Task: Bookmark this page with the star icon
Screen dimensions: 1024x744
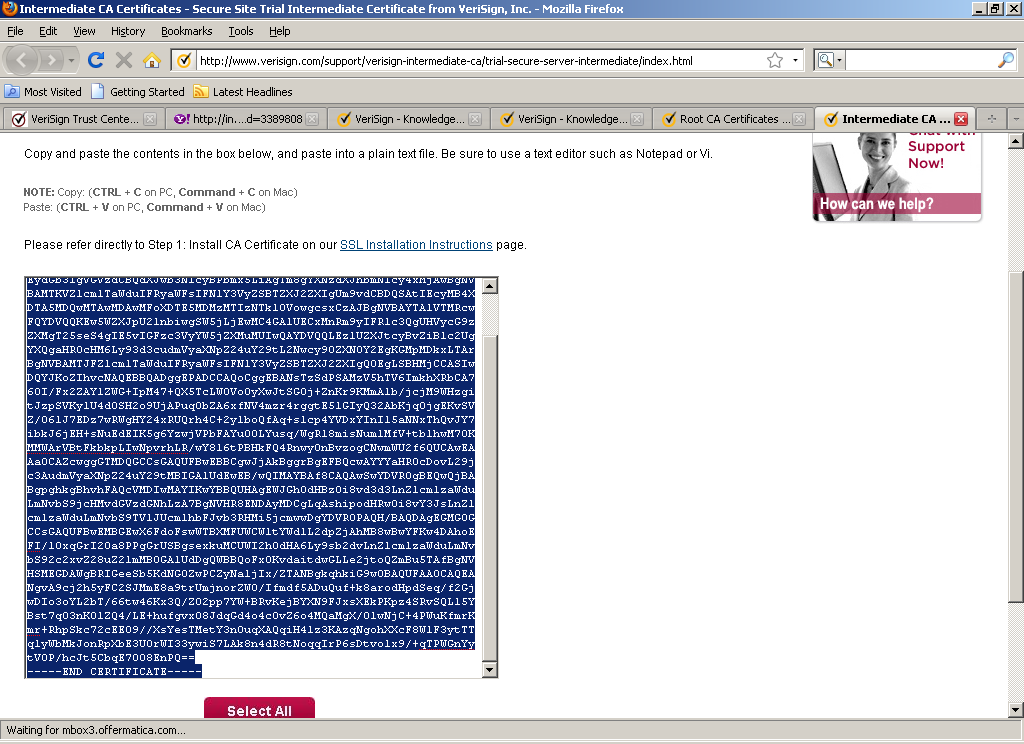Action: click(x=775, y=60)
